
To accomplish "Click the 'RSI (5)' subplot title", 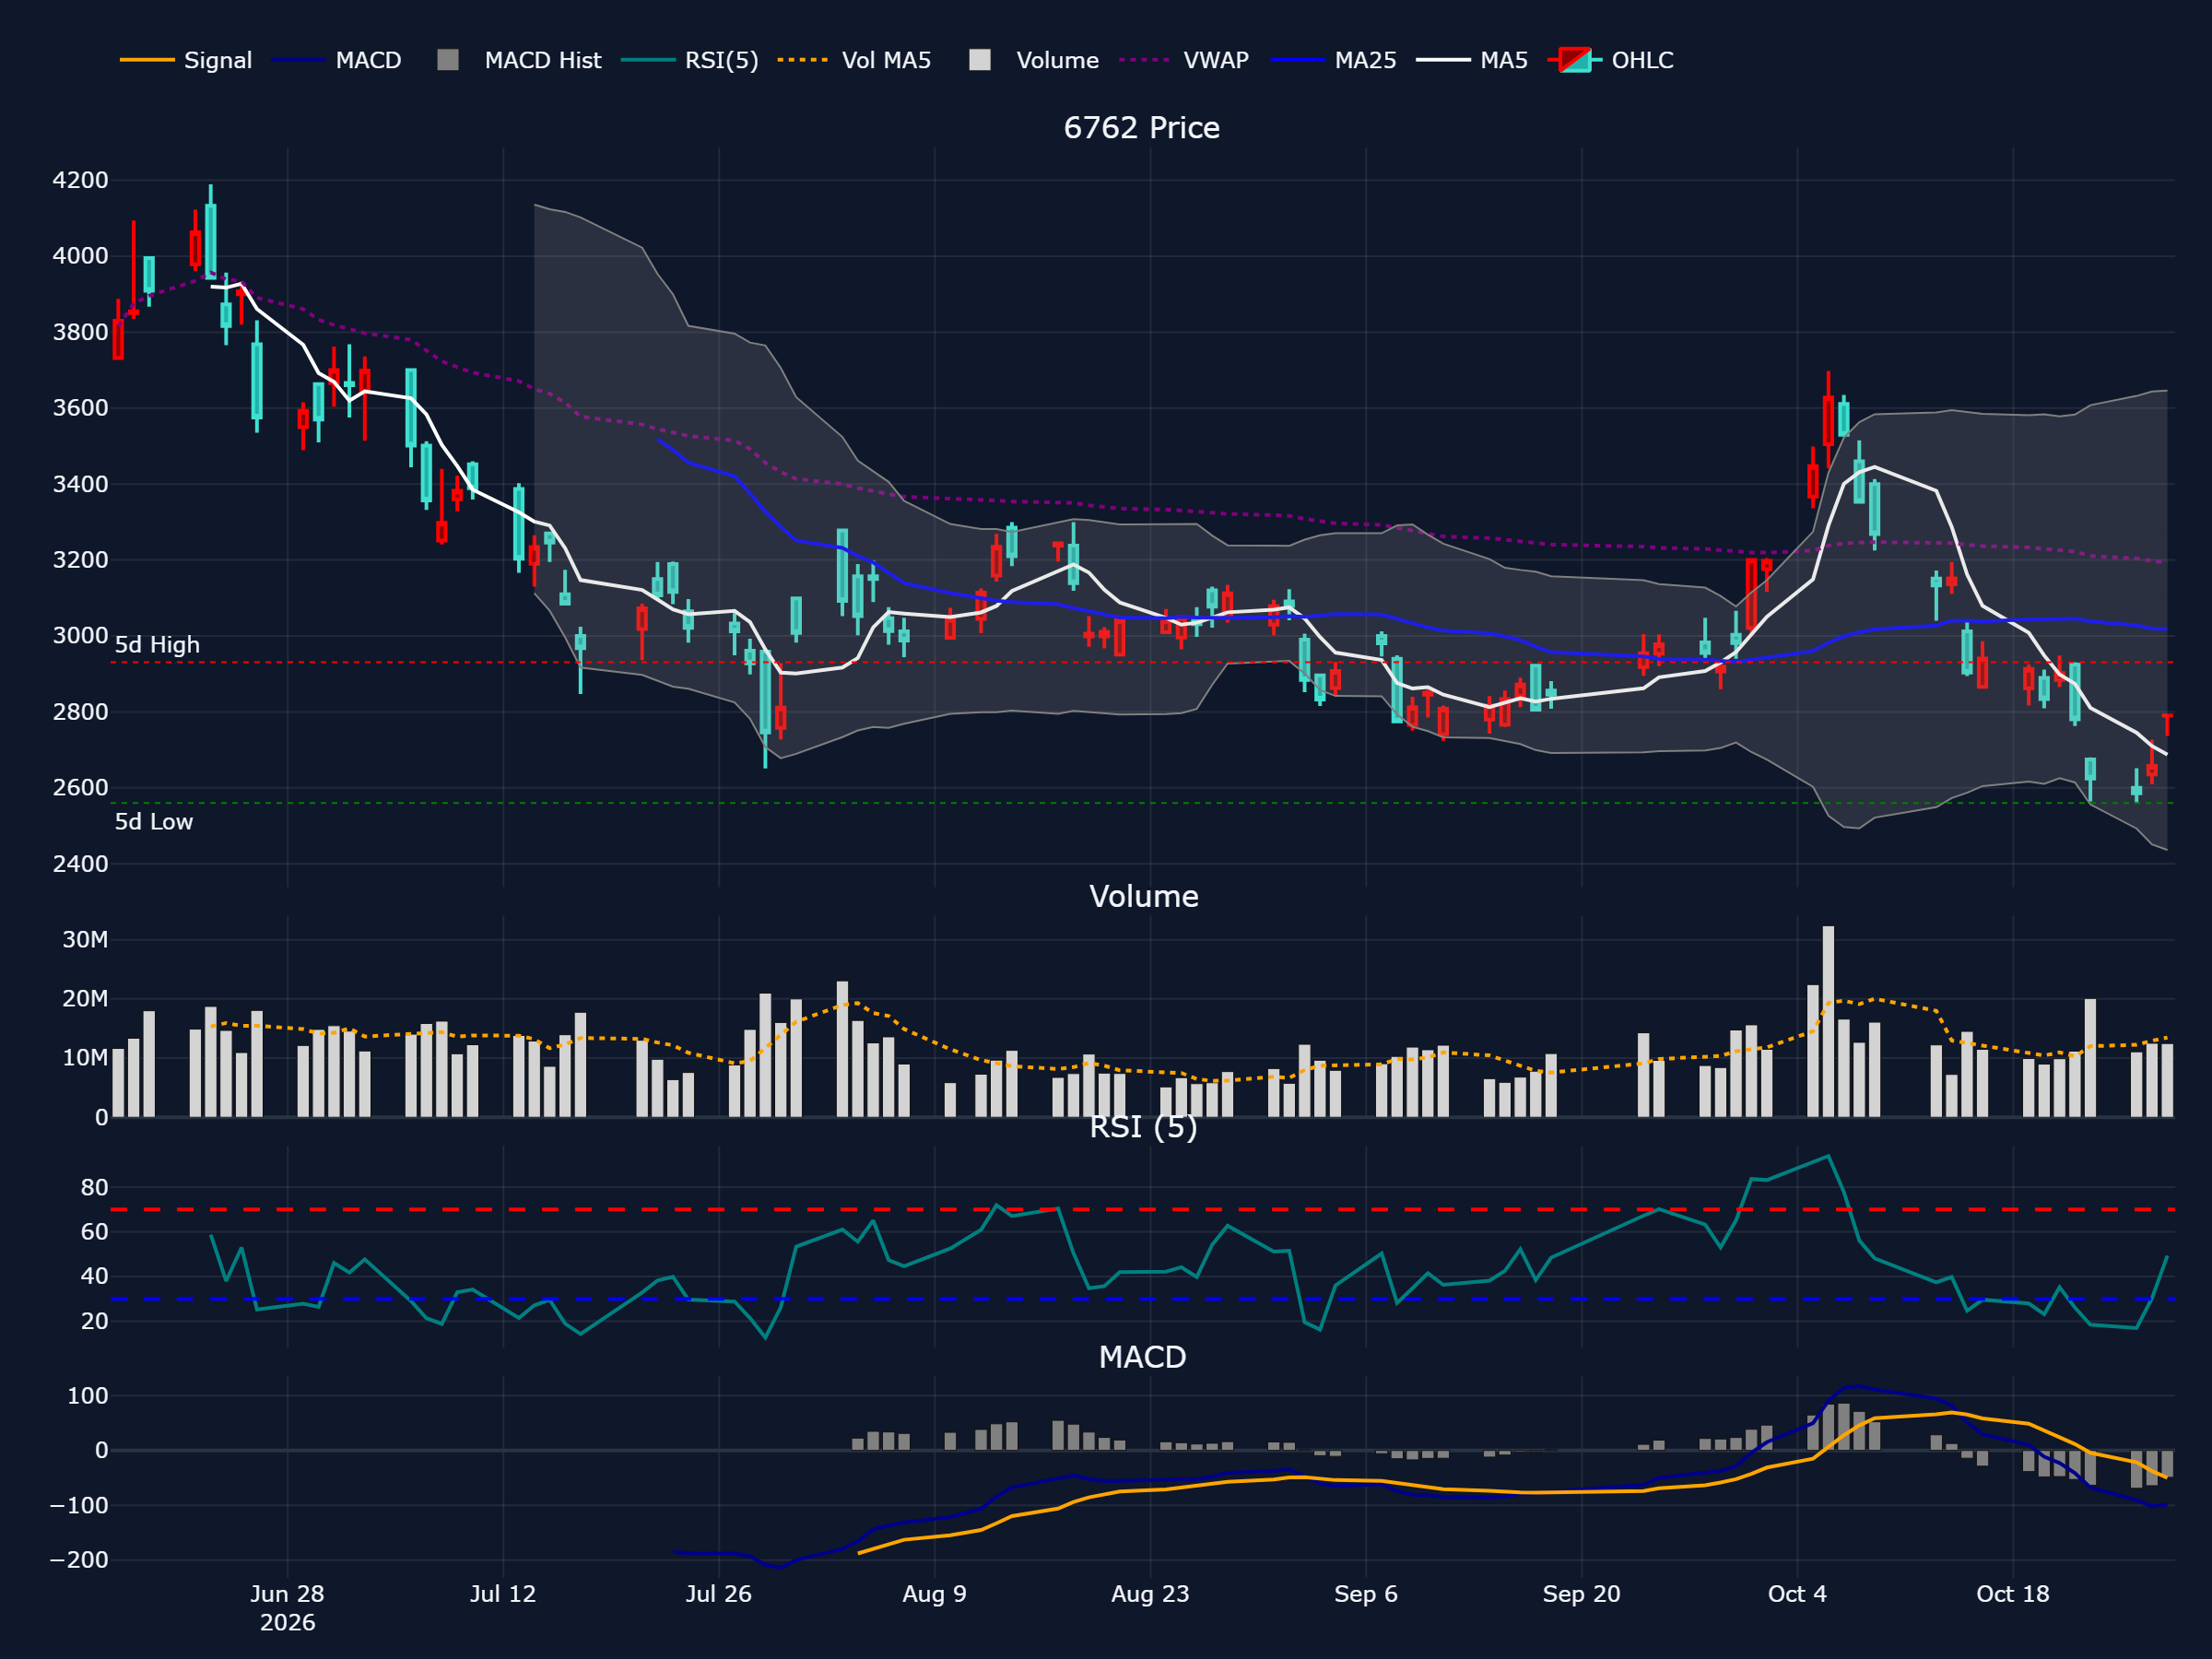I will 1143,1127.
